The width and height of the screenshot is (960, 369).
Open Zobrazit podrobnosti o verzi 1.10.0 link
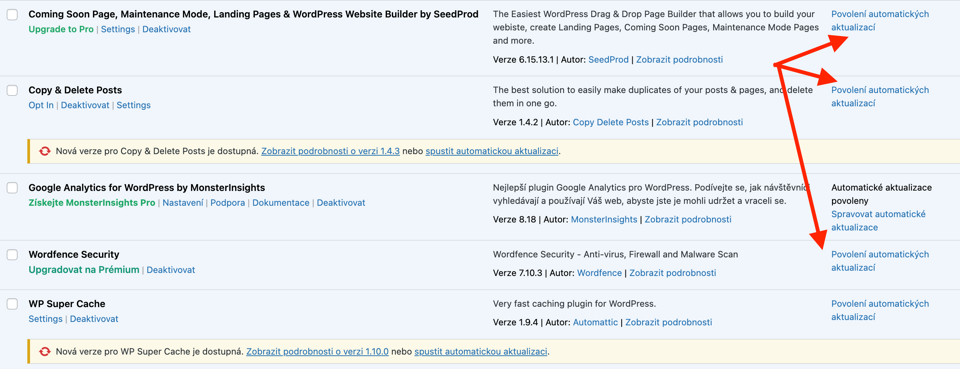pos(317,352)
